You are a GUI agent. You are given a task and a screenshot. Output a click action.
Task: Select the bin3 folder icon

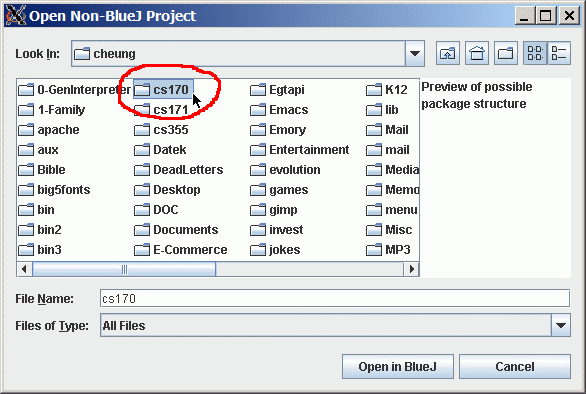(26, 250)
